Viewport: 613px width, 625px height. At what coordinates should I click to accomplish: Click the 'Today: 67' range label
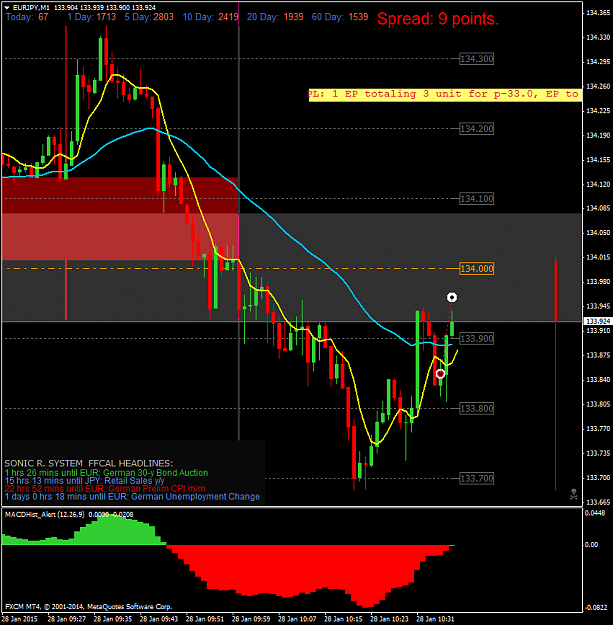[27, 17]
